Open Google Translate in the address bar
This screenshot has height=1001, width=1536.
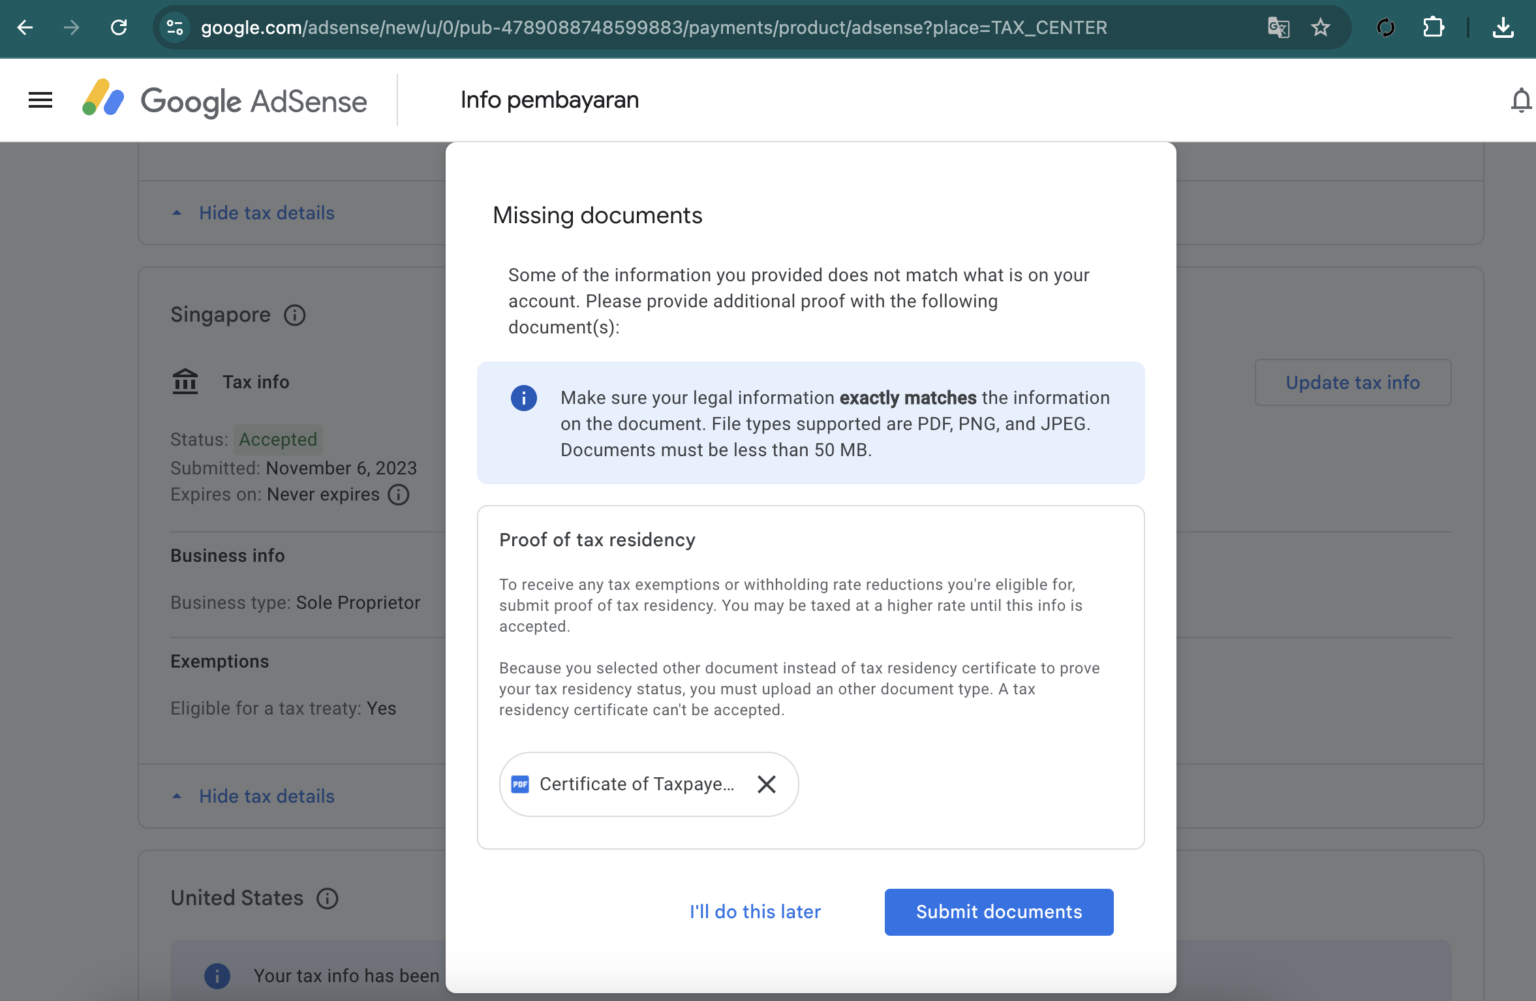[x=1279, y=27]
